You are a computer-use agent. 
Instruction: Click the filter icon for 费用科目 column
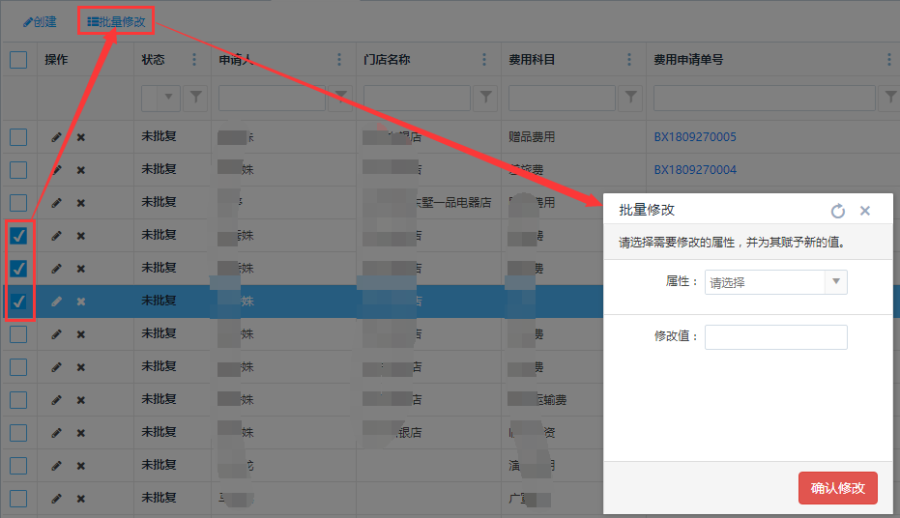coord(631,98)
